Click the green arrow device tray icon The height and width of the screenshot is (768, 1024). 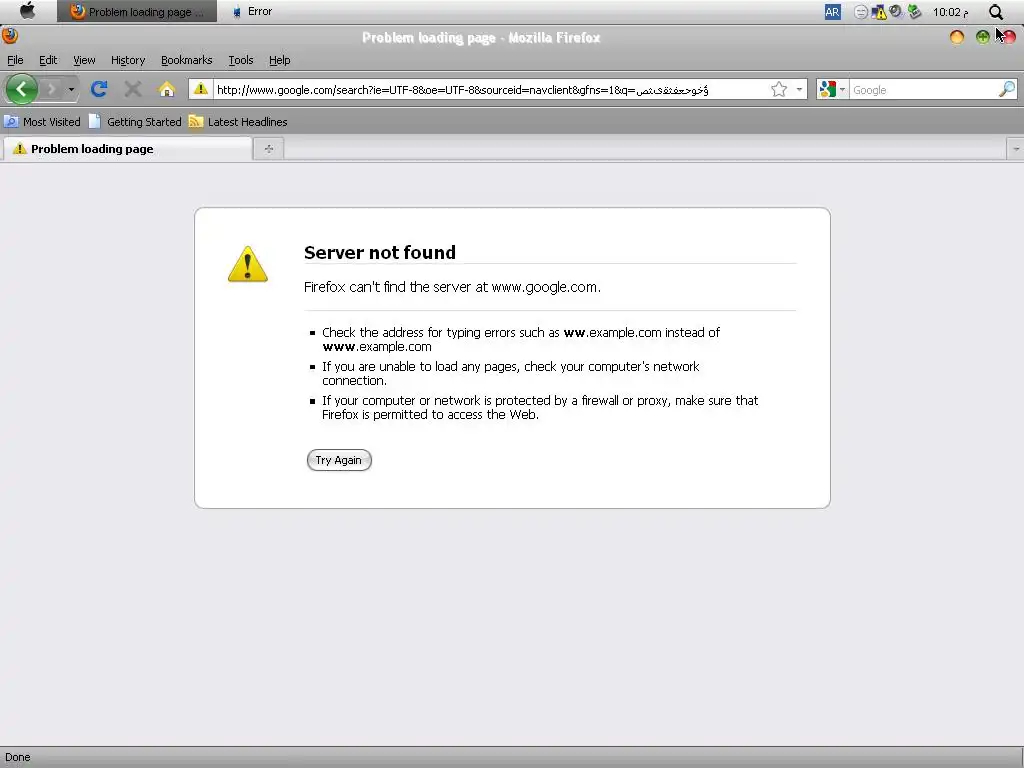point(914,12)
